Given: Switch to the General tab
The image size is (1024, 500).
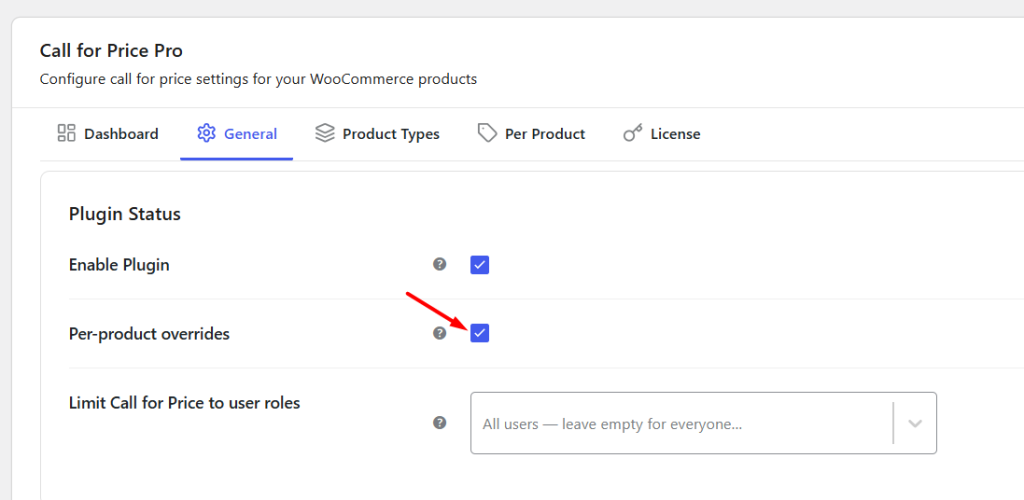Looking at the screenshot, I should coord(236,134).
